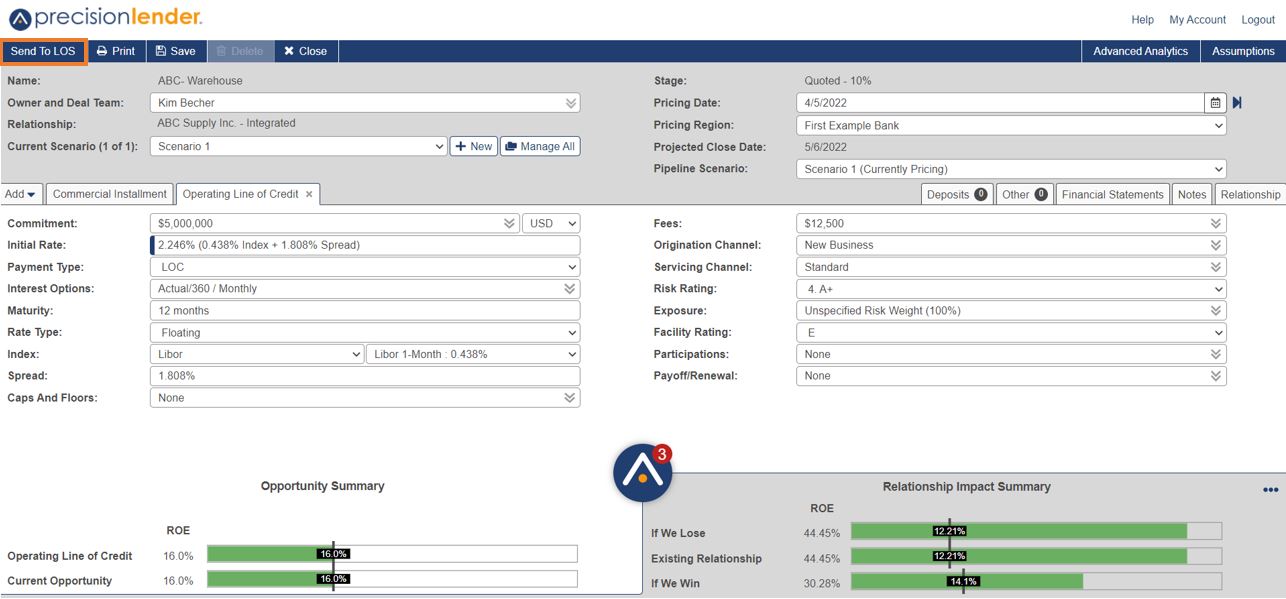
Task: Print the opportunity
Action: click(116, 51)
